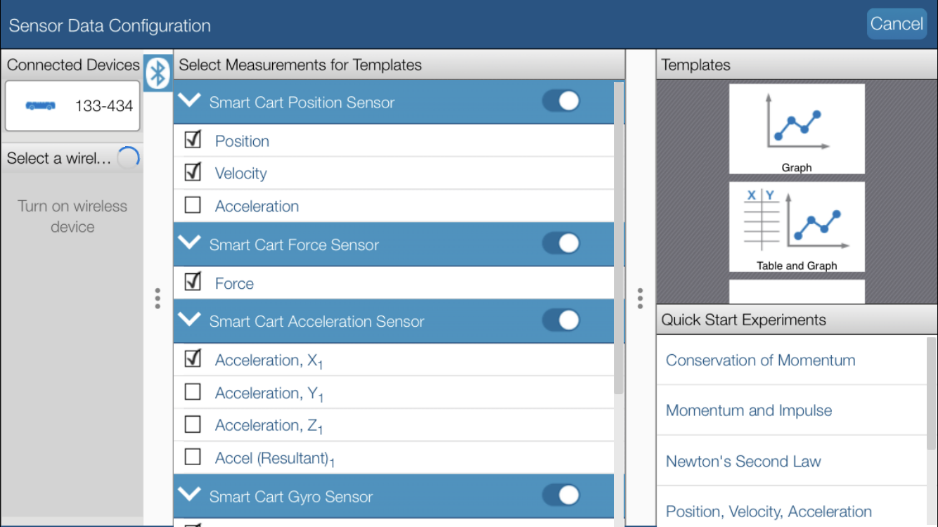
Task: Choose the Graph template icon
Action: [796, 129]
